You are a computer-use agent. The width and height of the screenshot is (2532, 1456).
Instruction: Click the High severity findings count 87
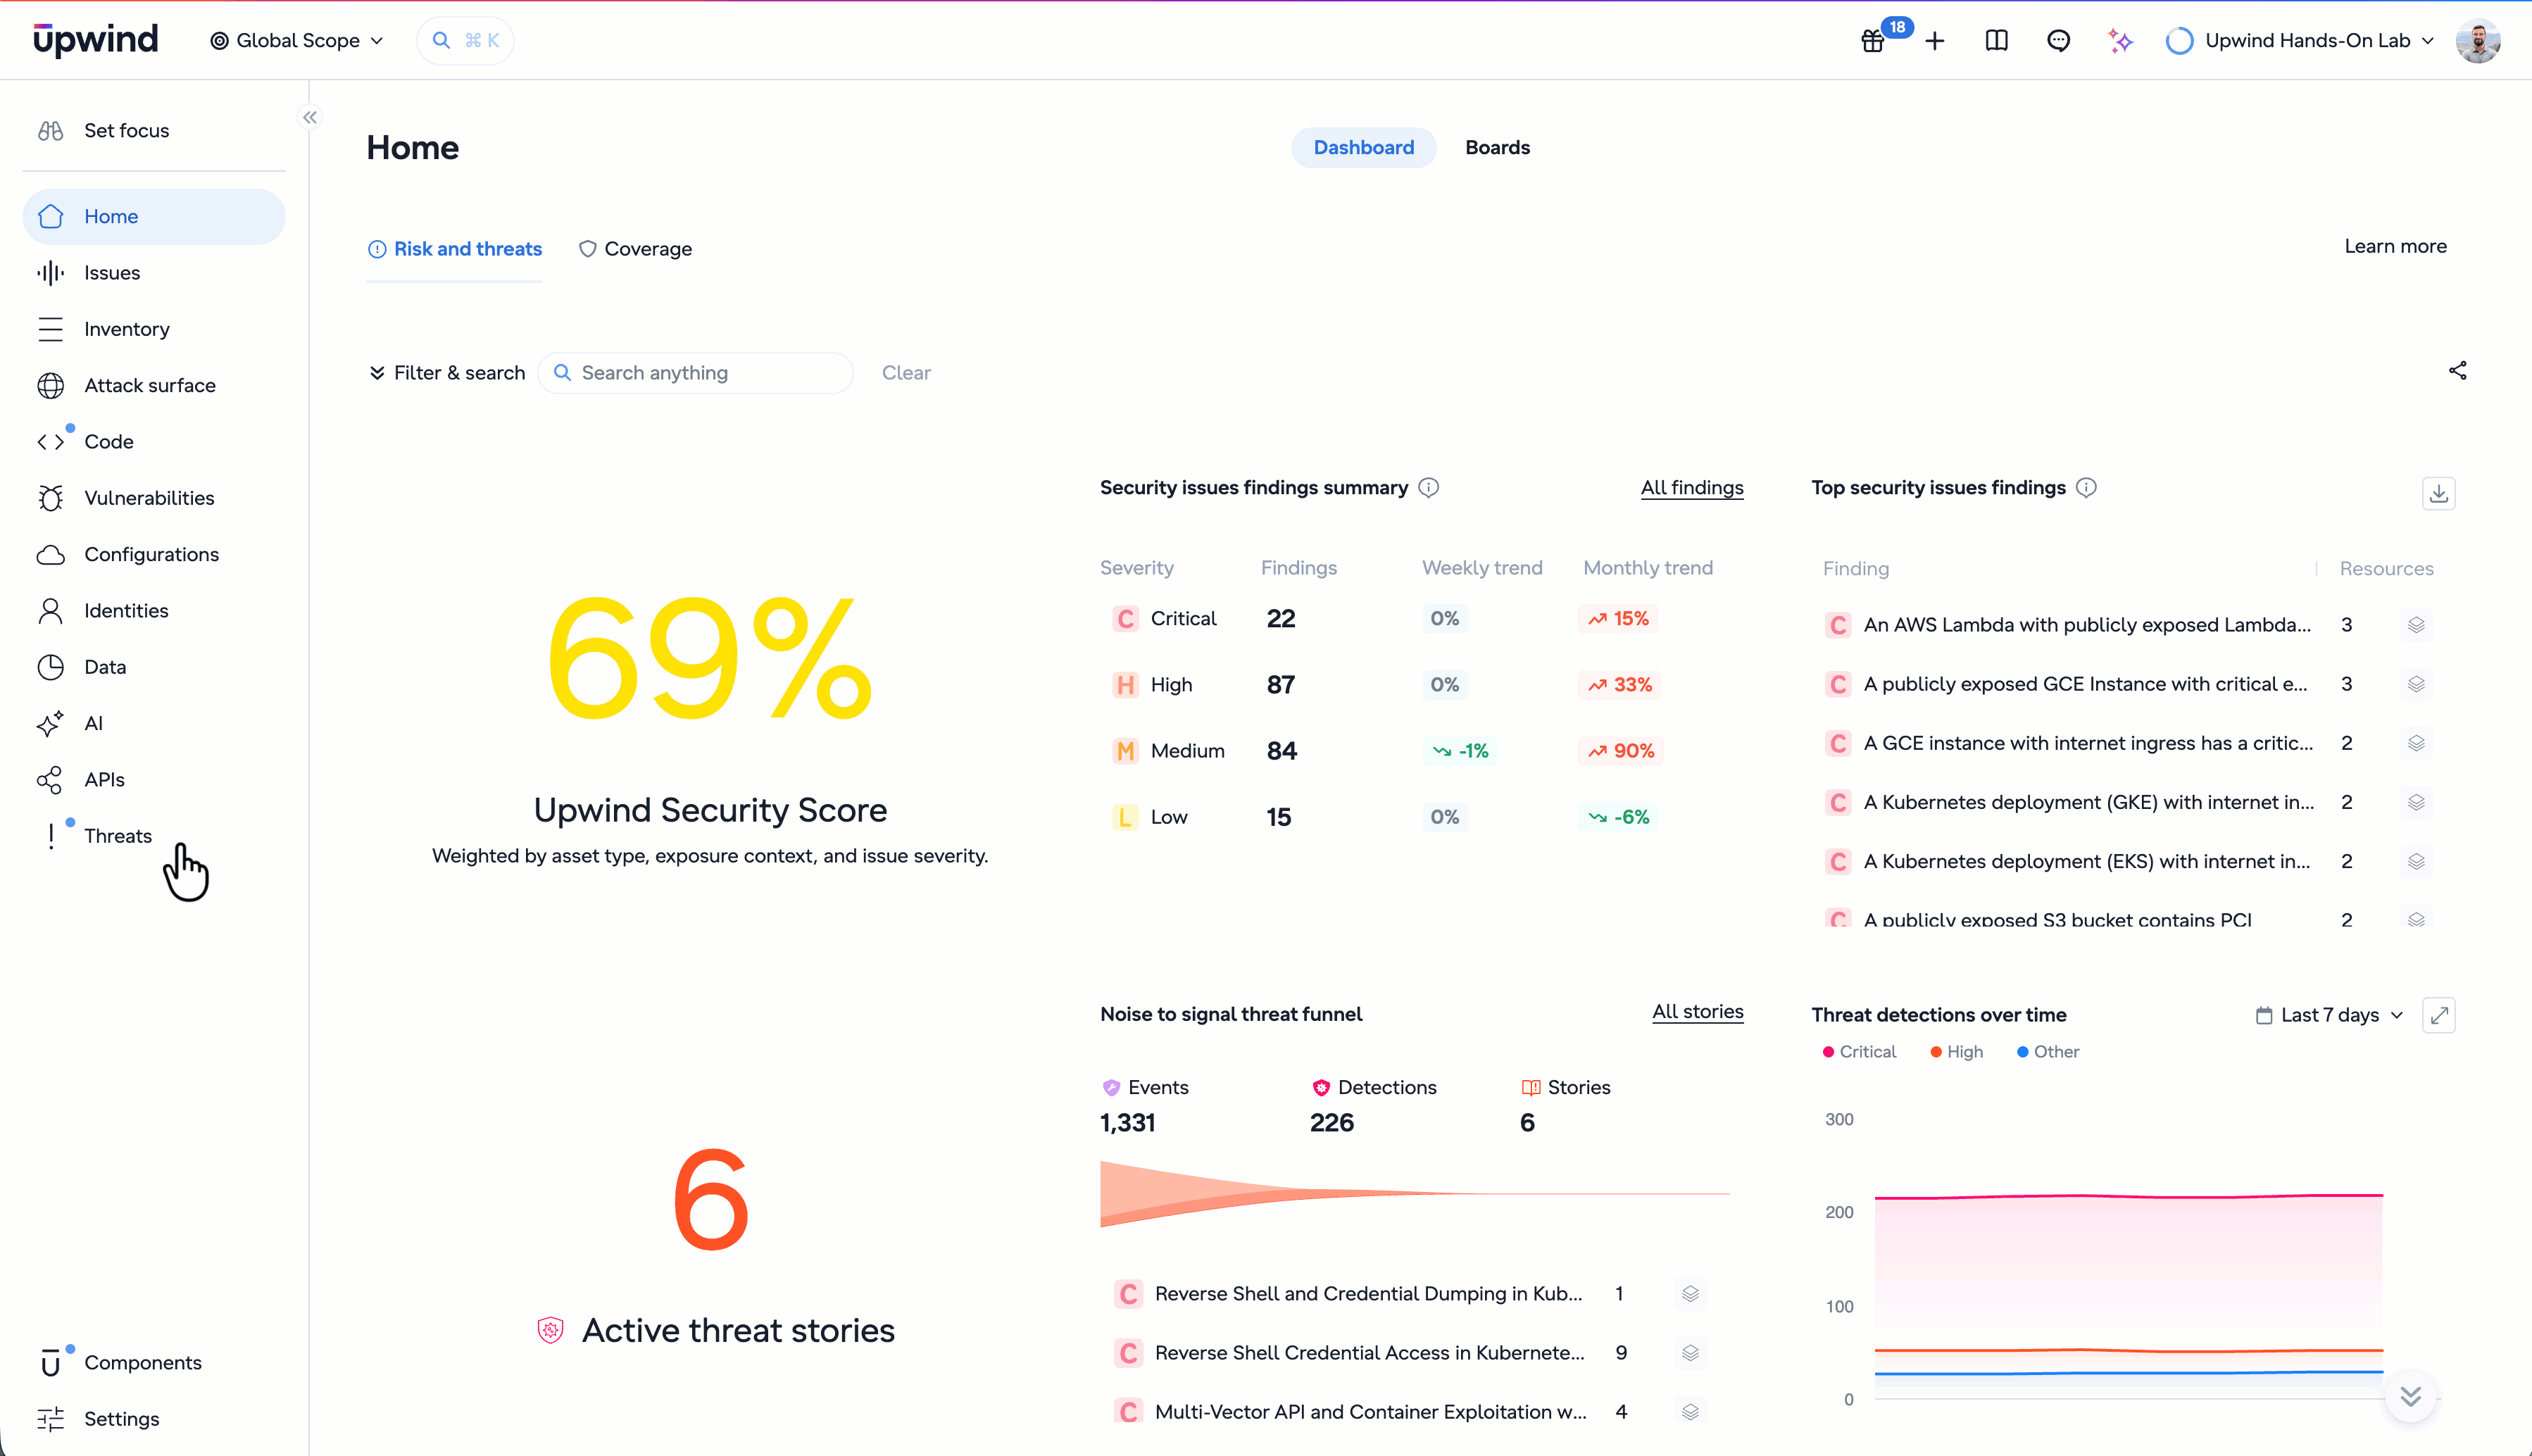click(1281, 685)
